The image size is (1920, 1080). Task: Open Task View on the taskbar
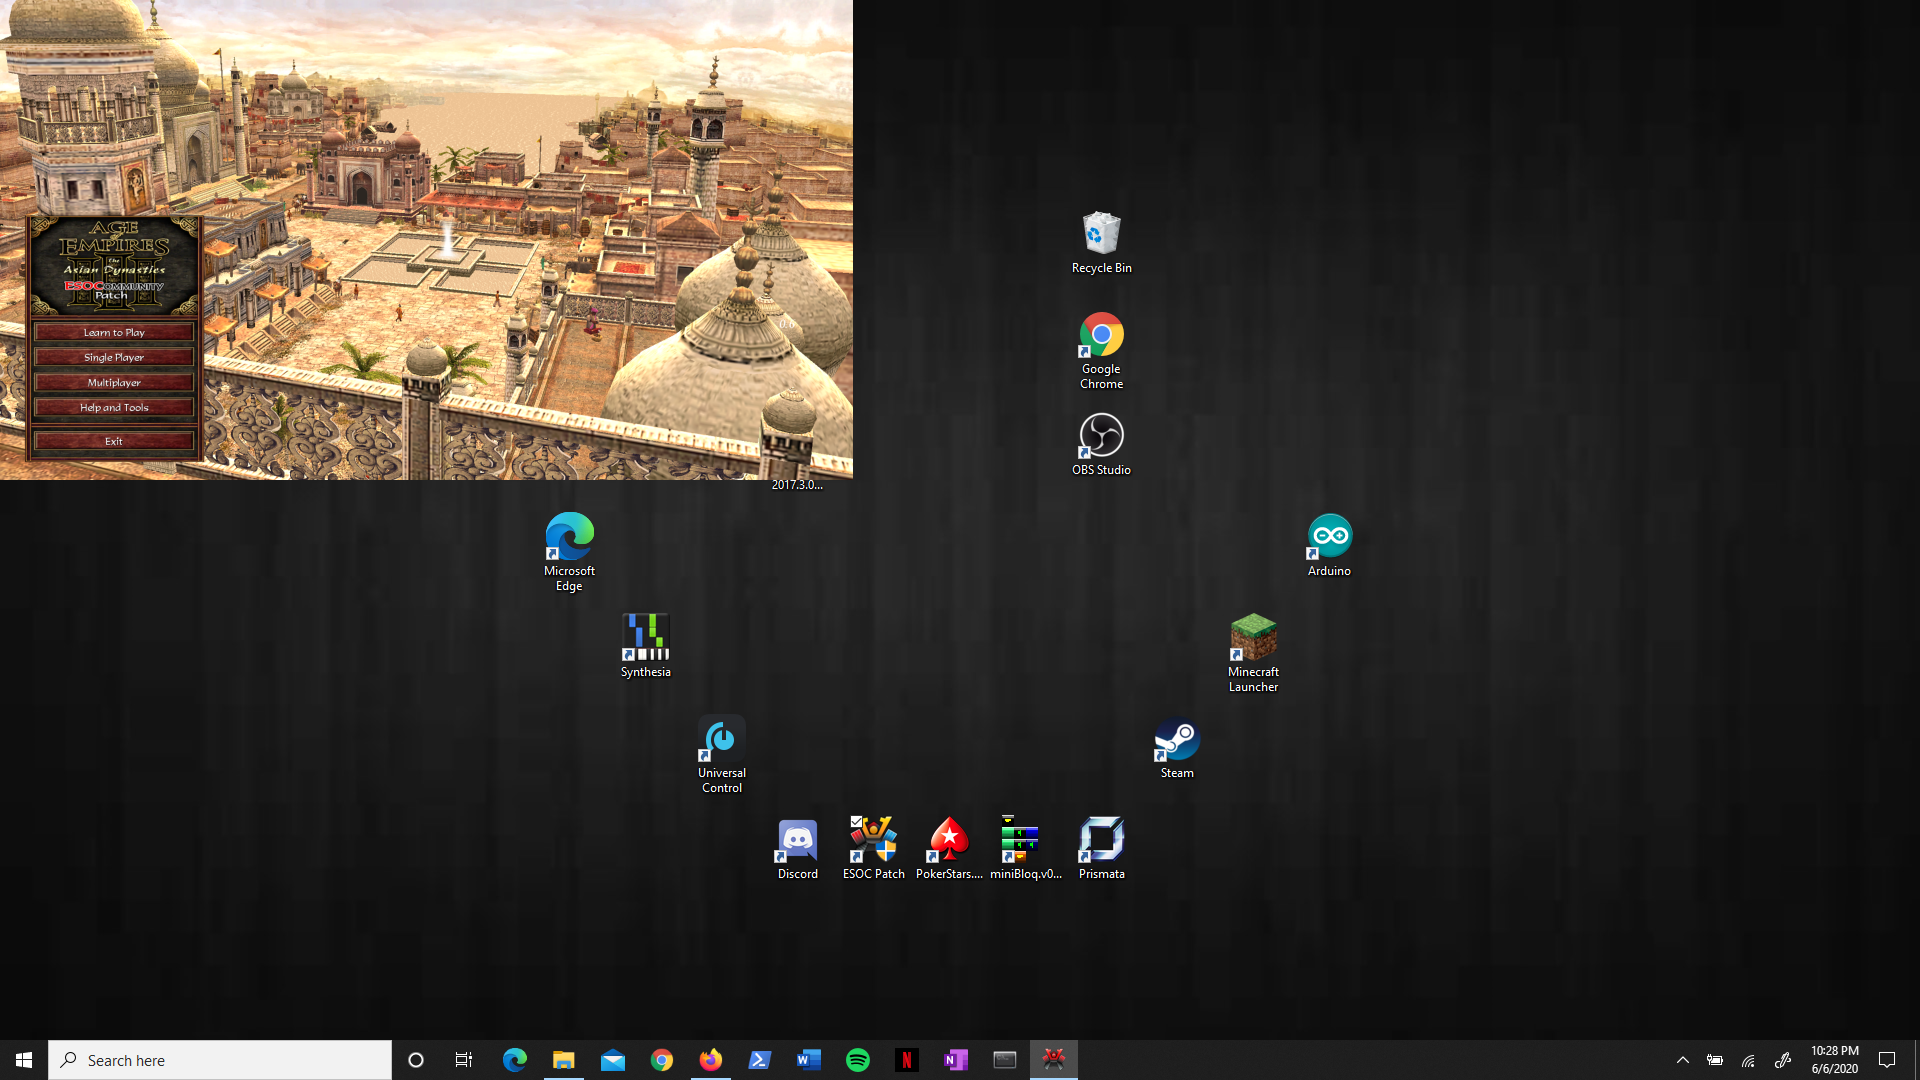pos(464,1060)
